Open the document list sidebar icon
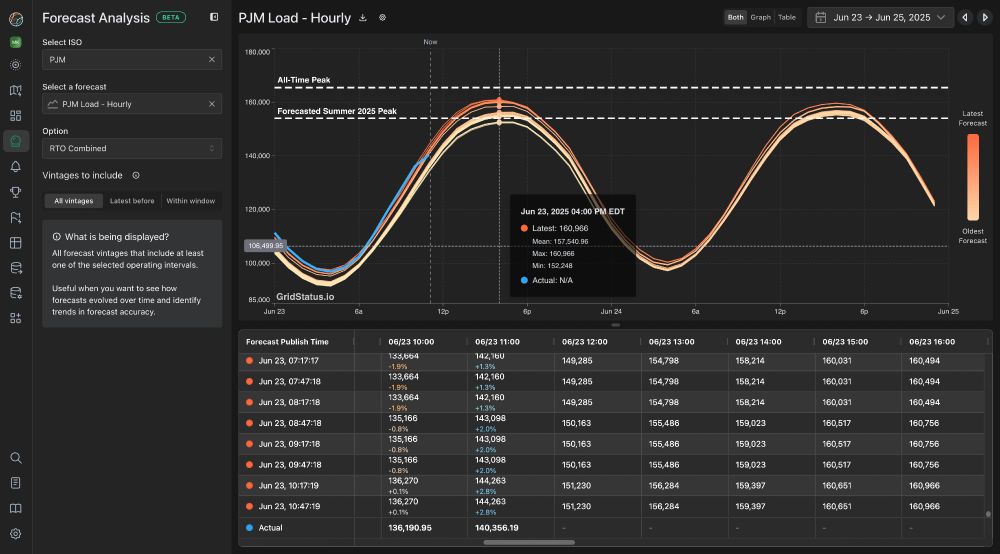This screenshot has height=554, width=1000. pos(16,483)
